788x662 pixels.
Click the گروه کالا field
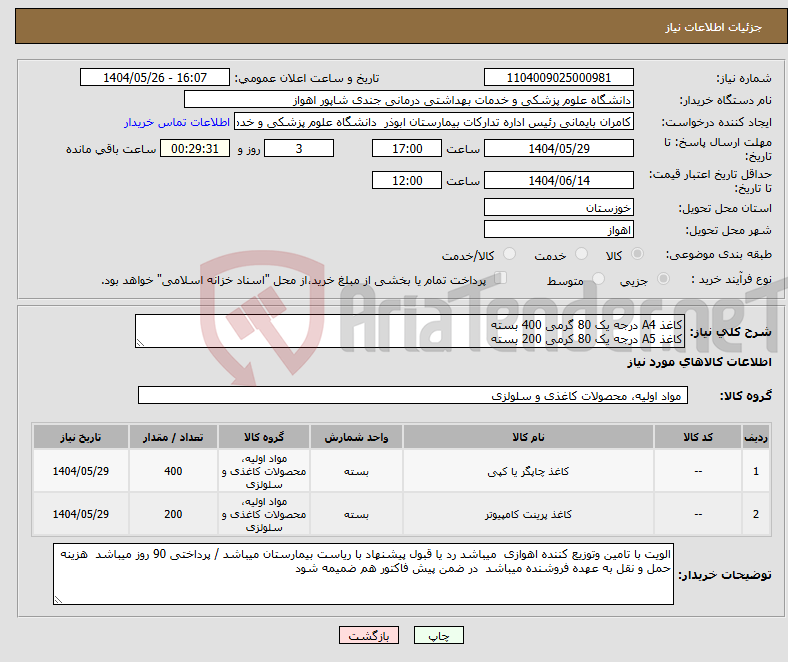coord(413,395)
